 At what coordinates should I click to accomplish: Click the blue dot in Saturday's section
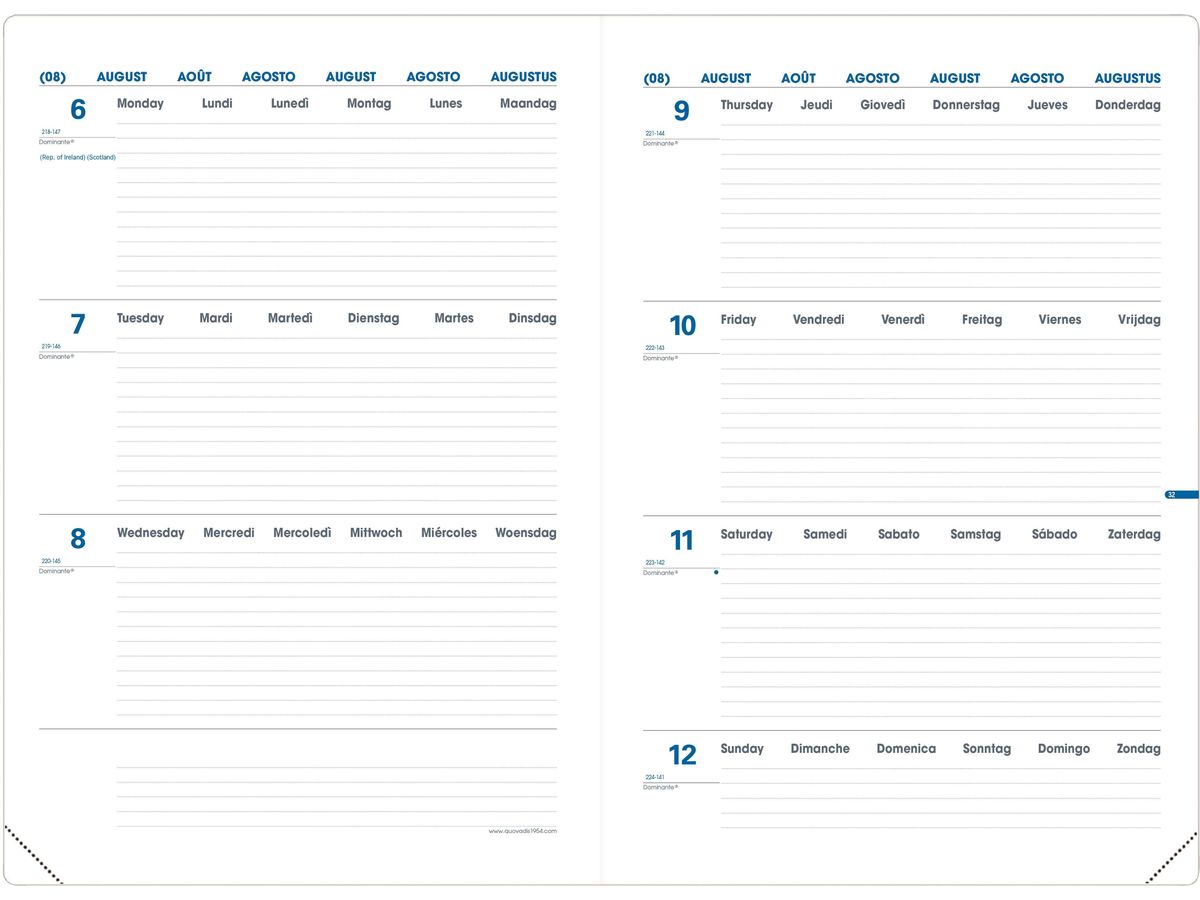[716, 572]
